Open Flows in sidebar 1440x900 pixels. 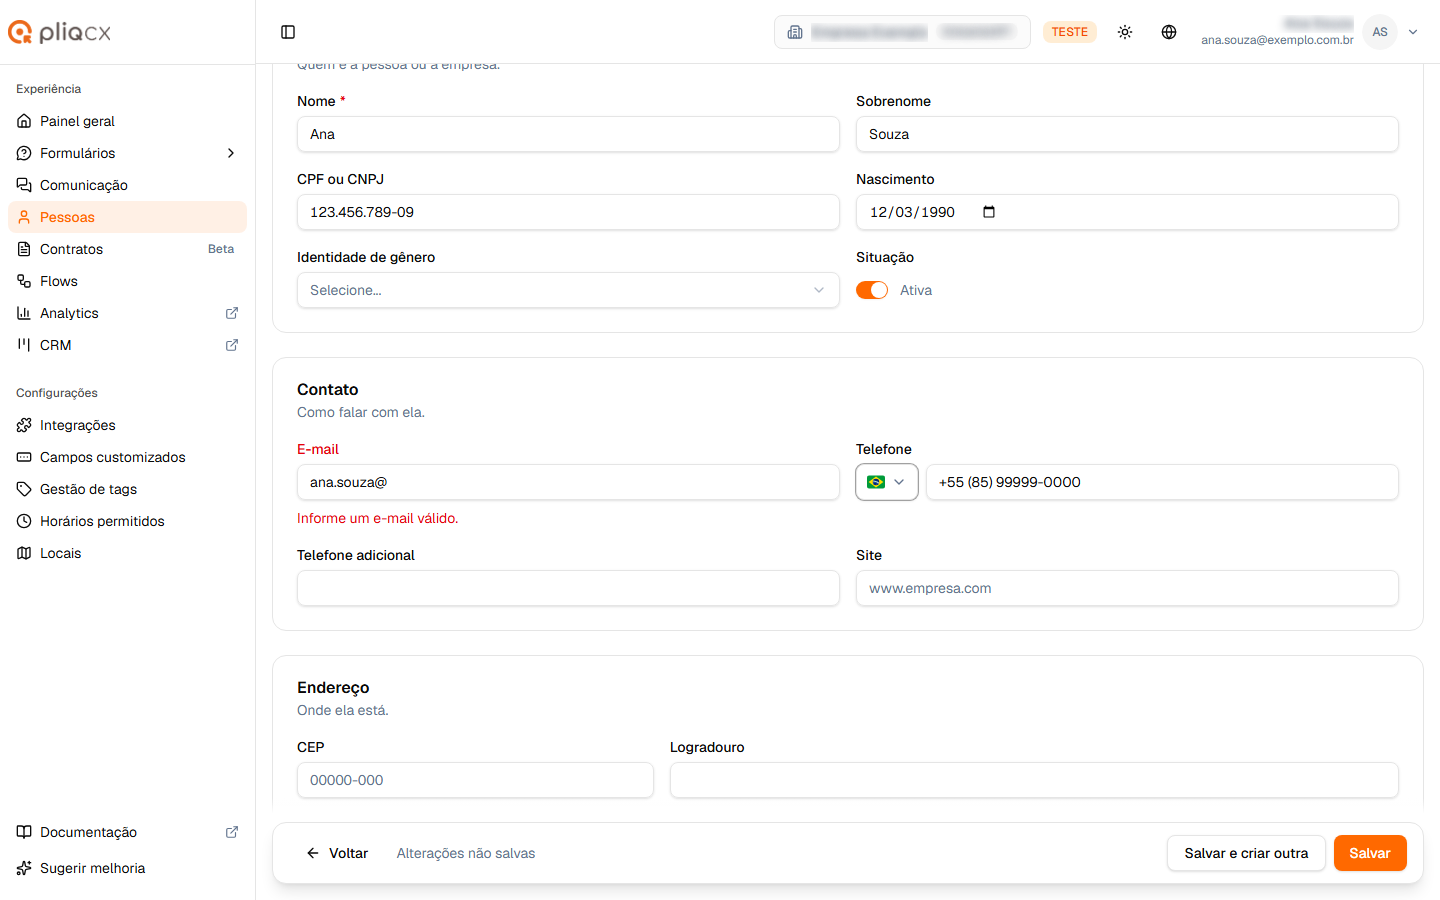click(127, 281)
